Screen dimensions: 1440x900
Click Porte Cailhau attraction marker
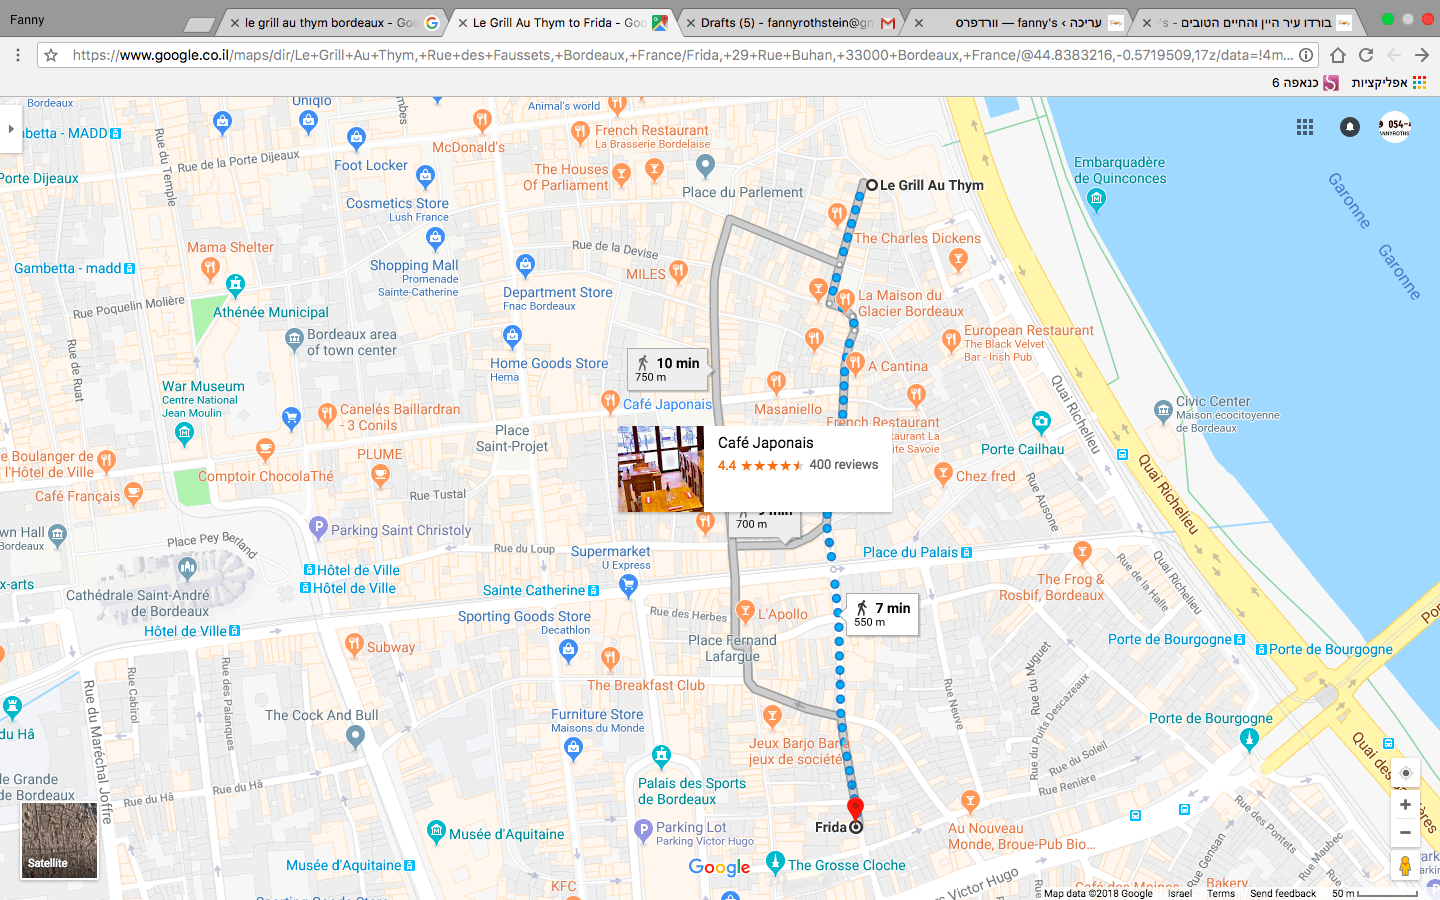pyautogui.click(x=1041, y=422)
